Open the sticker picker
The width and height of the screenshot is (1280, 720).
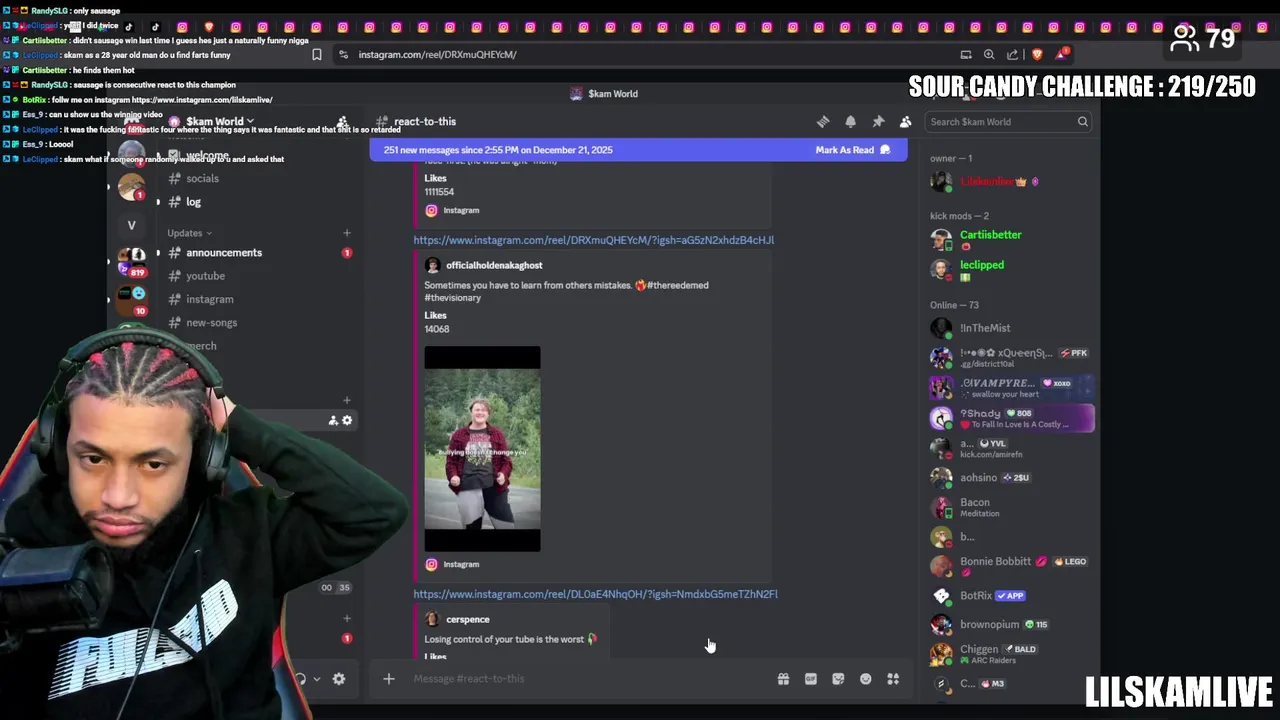click(x=838, y=679)
